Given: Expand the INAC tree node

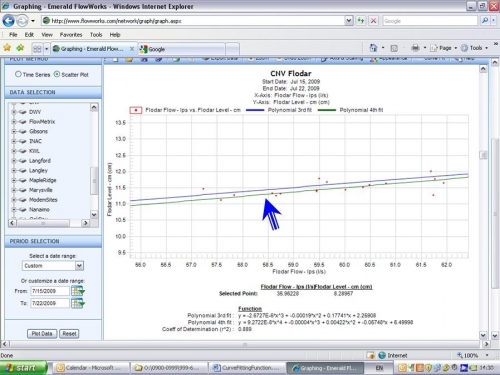Looking at the screenshot, I should pos(14,141).
